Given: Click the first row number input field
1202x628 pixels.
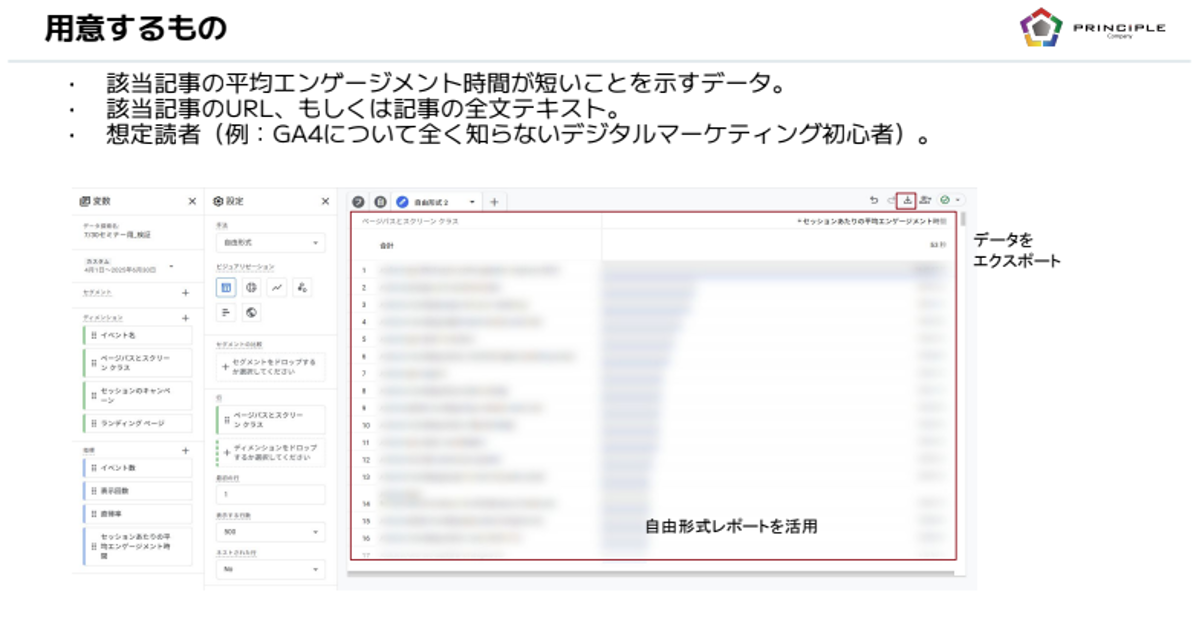Looking at the screenshot, I should tap(270, 494).
